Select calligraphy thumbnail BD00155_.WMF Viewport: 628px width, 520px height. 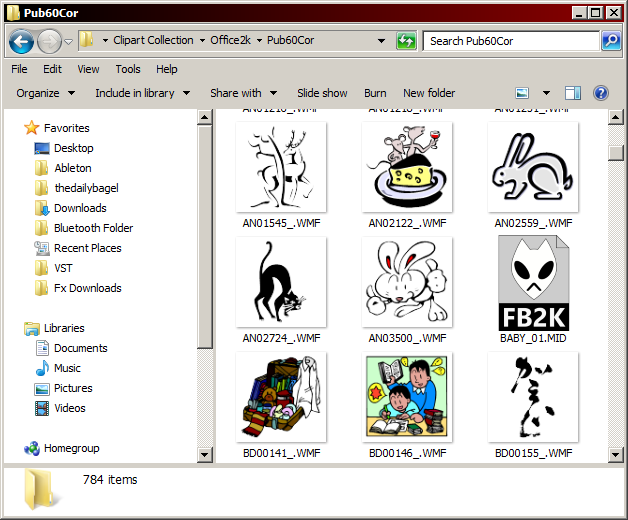(x=533, y=397)
